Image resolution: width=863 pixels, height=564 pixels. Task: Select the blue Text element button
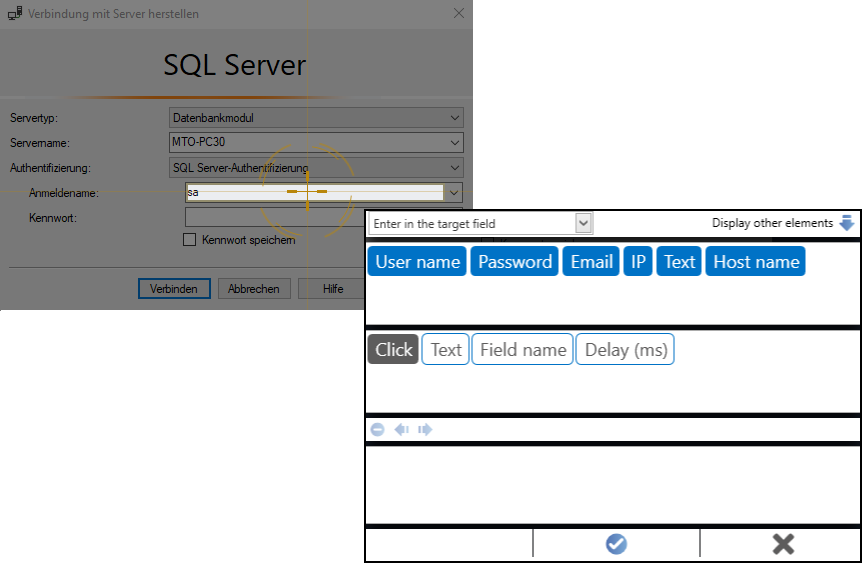tap(679, 261)
